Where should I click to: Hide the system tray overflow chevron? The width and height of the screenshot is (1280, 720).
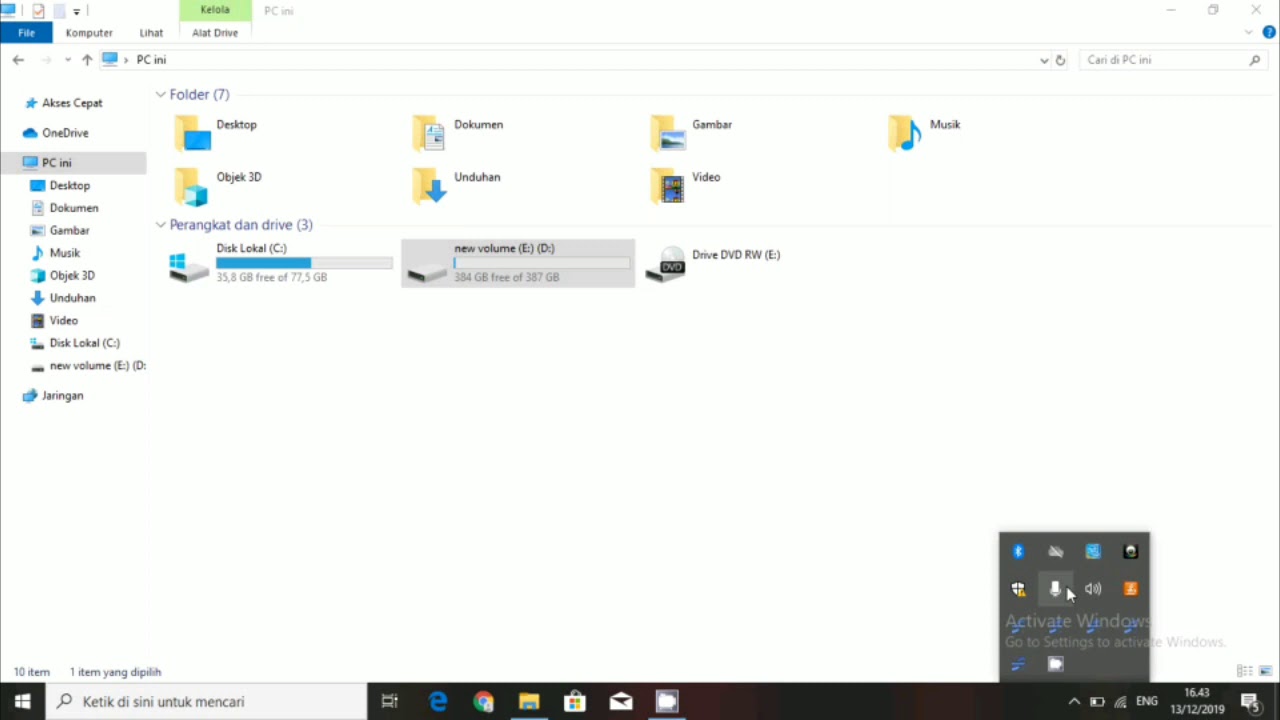(1074, 702)
